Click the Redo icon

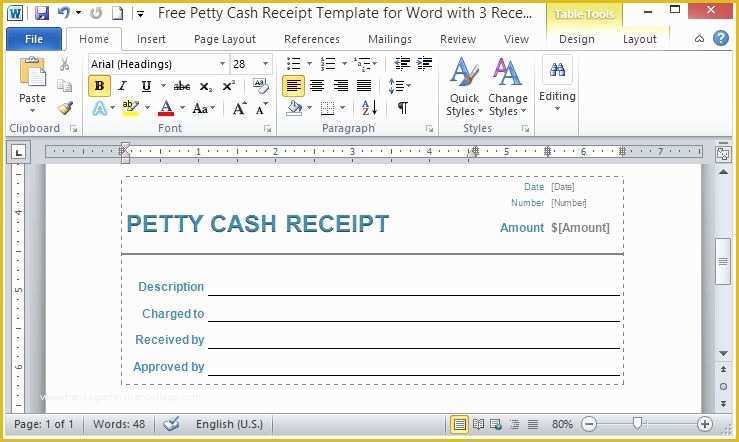coord(96,13)
